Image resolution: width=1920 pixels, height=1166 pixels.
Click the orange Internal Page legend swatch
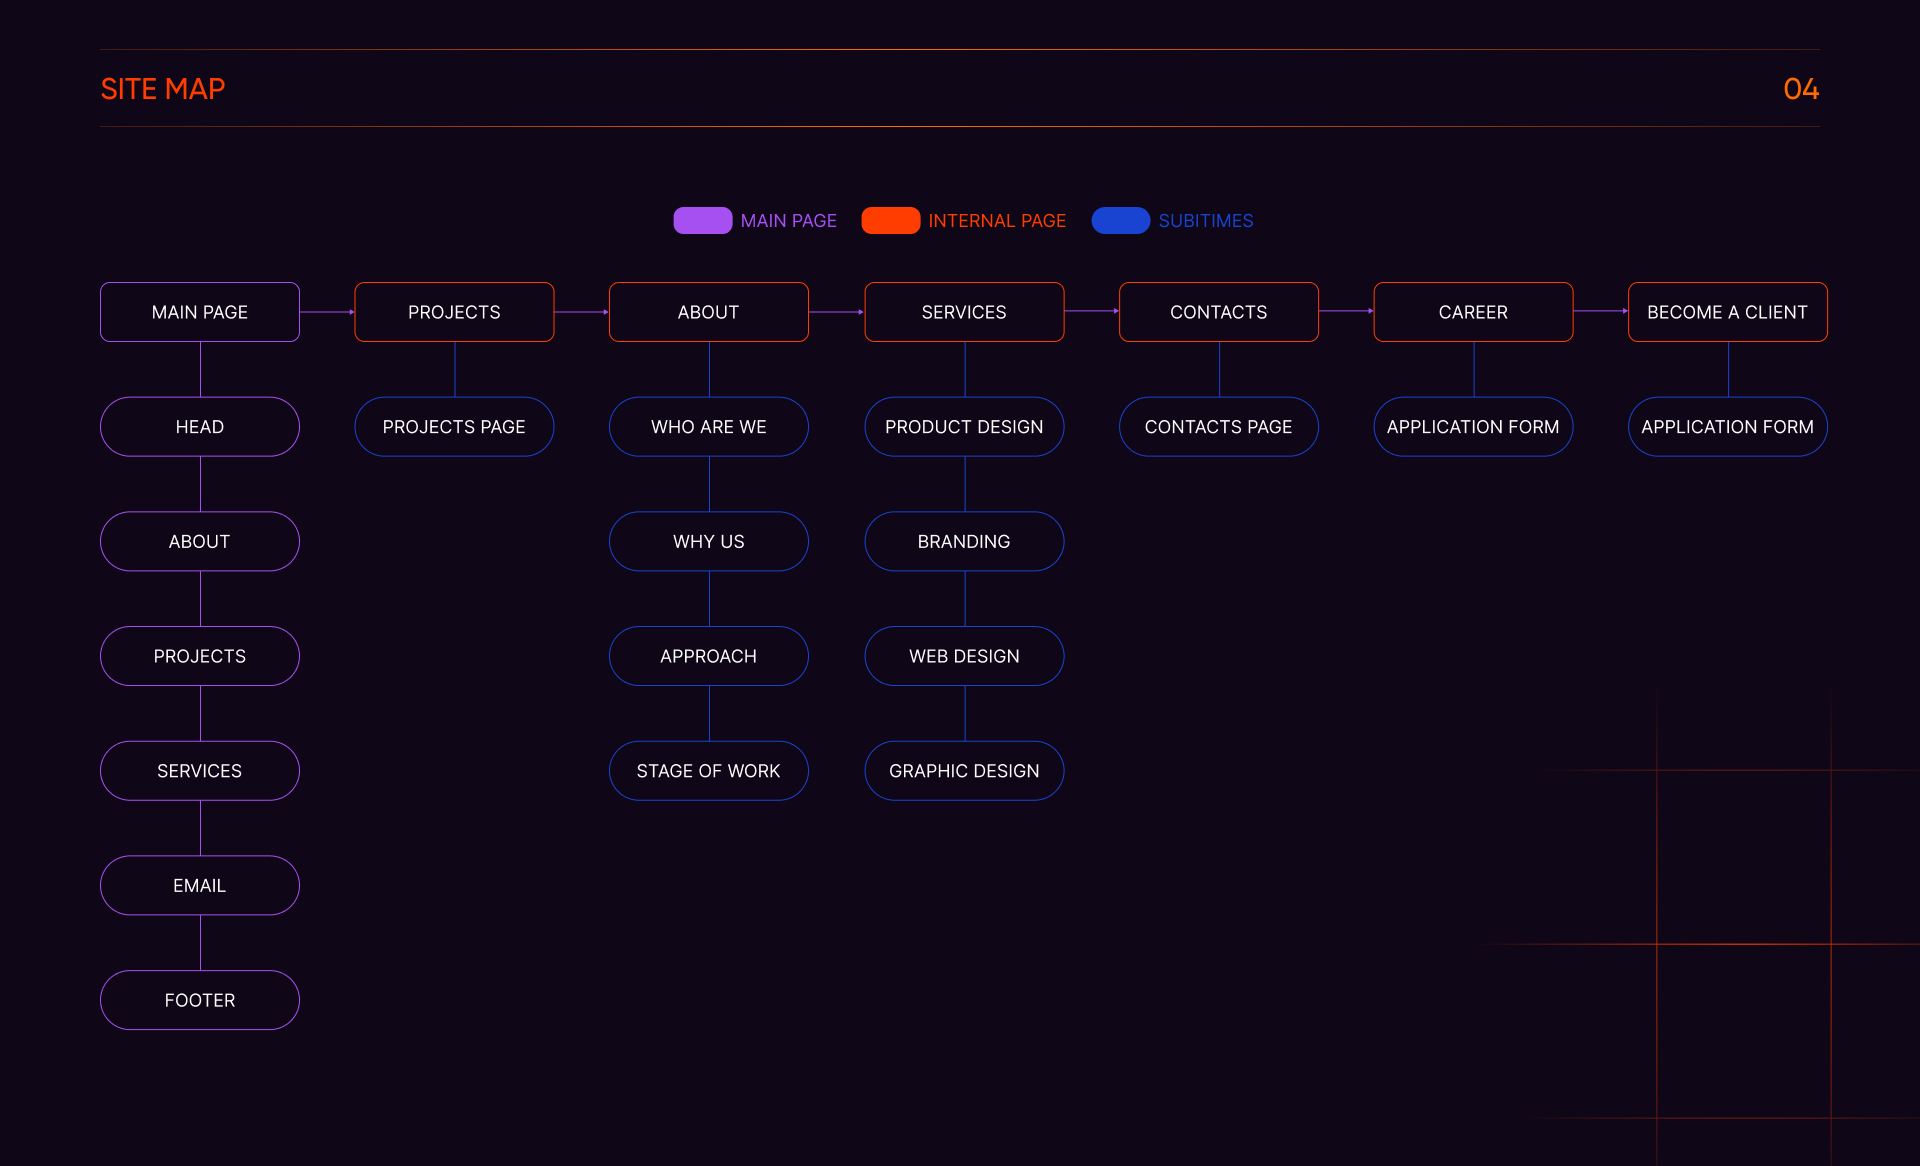890,220
